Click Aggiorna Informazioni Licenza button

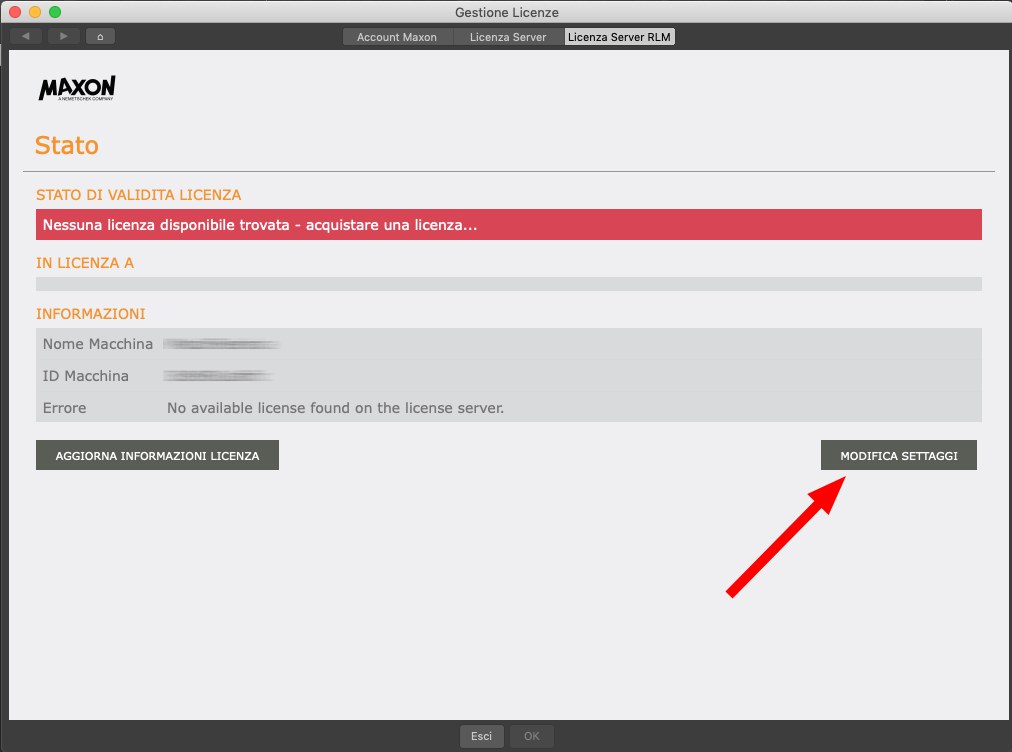coord(157,455)
